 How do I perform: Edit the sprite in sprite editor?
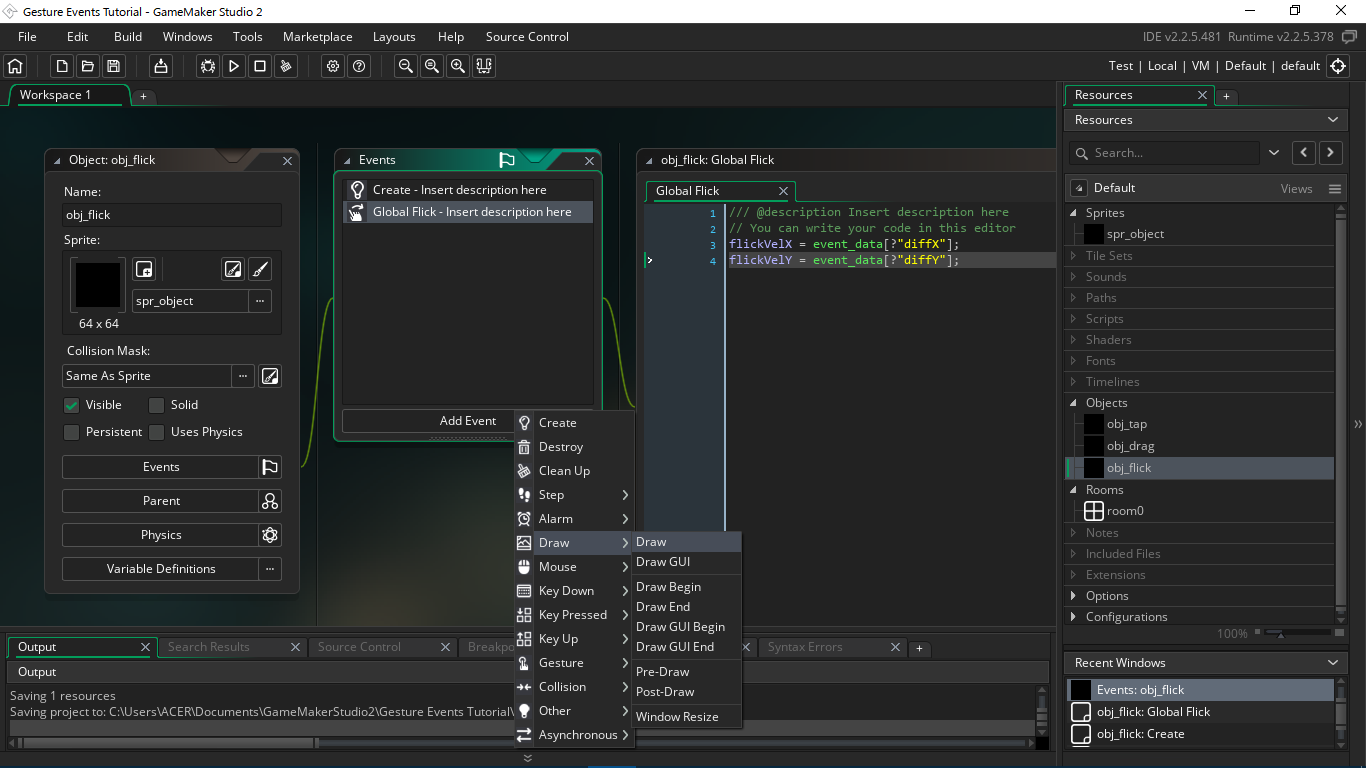coord(233,269)
